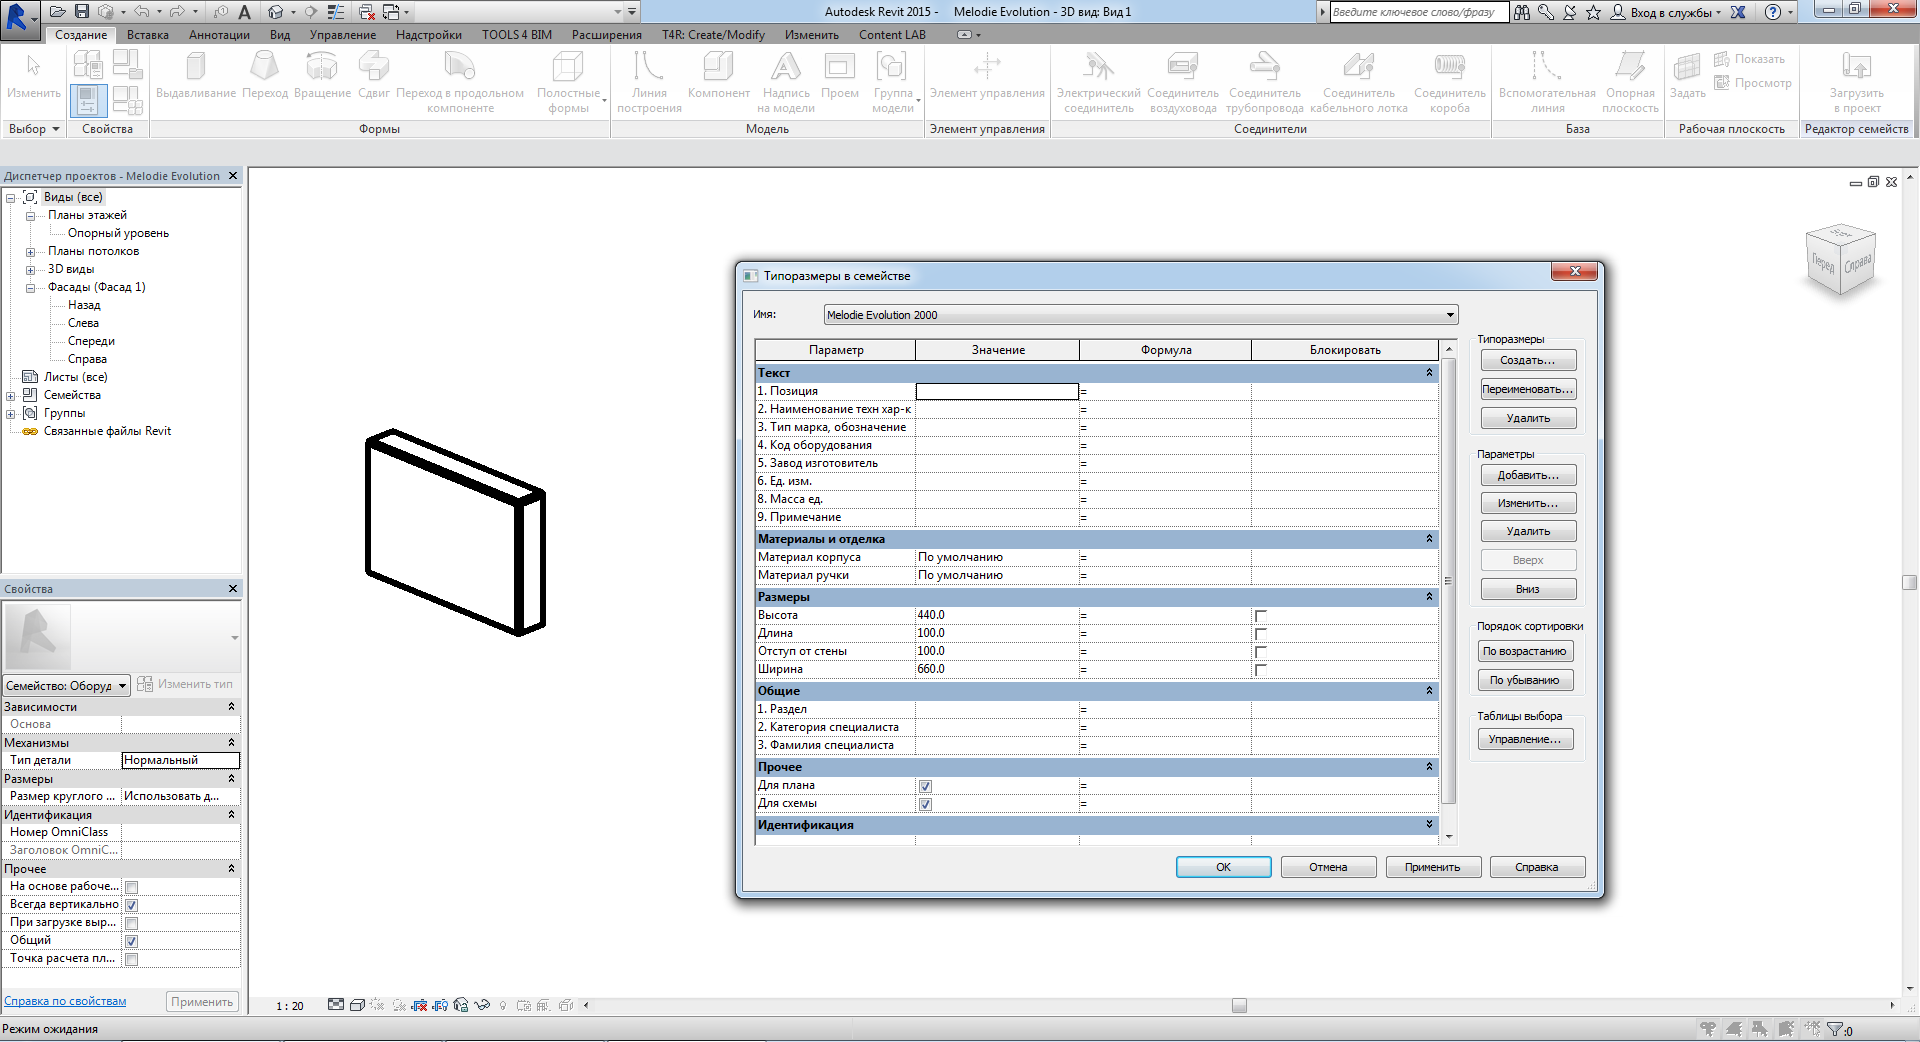Viewport: 1920px width, 1042px height.
Task: Select the Text tool icon in quick access toolbar
Action: pos(244,12)
